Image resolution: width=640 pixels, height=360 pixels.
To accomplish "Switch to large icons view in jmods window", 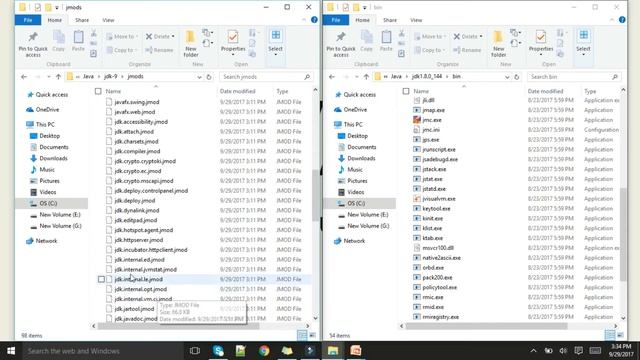I will coord(312,335).
